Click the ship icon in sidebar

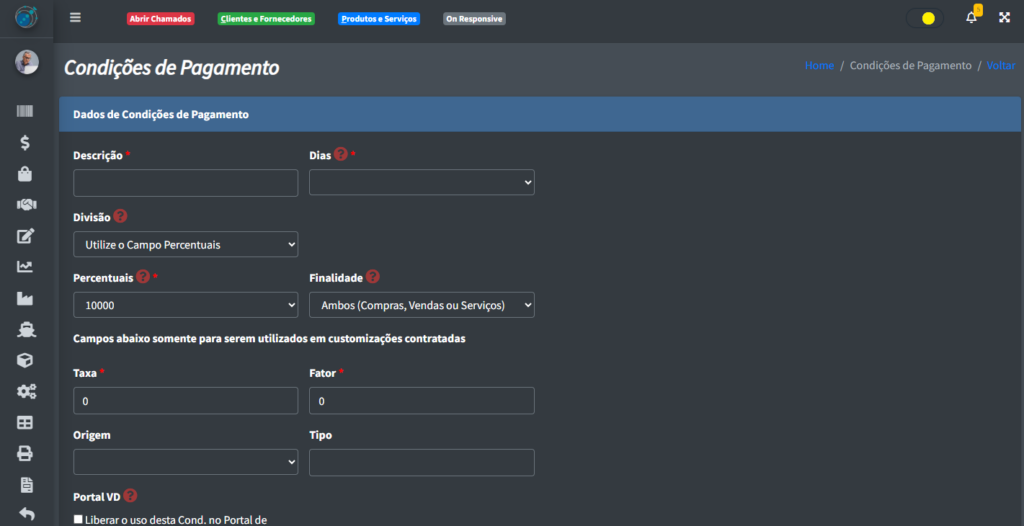(x=25, y=329)
